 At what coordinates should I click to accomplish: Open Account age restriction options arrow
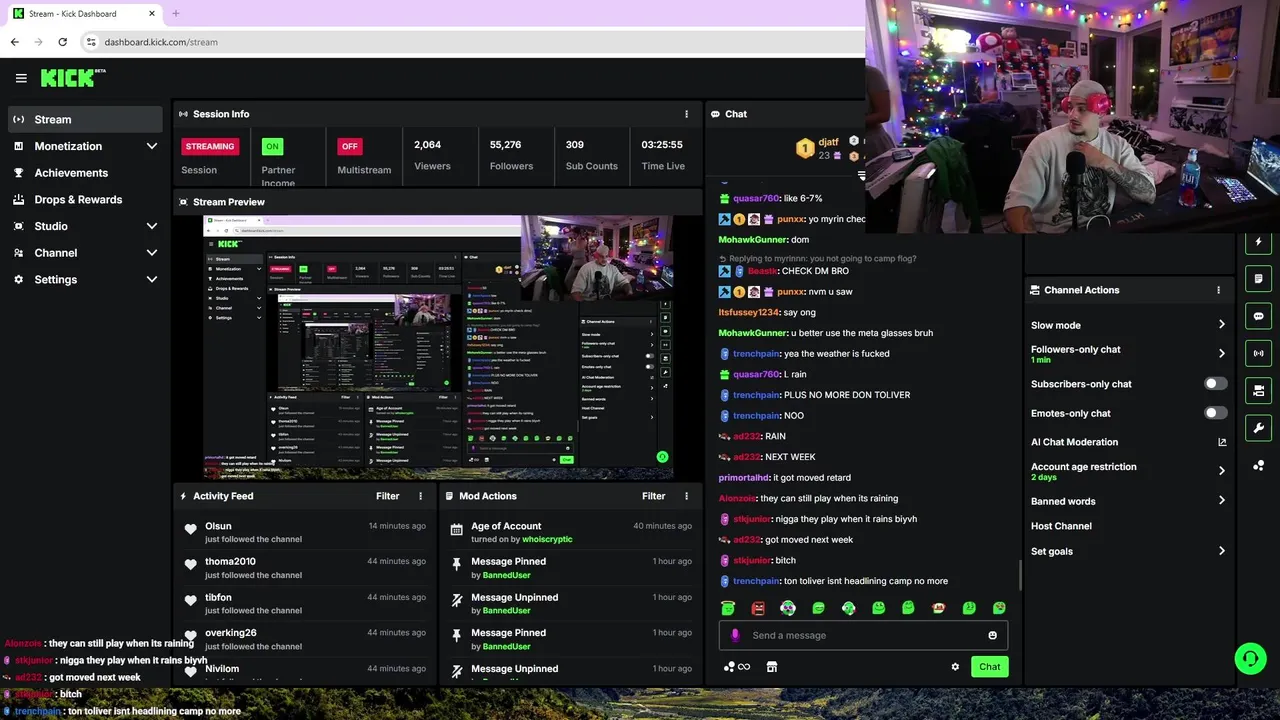[x=1221, y=471]
